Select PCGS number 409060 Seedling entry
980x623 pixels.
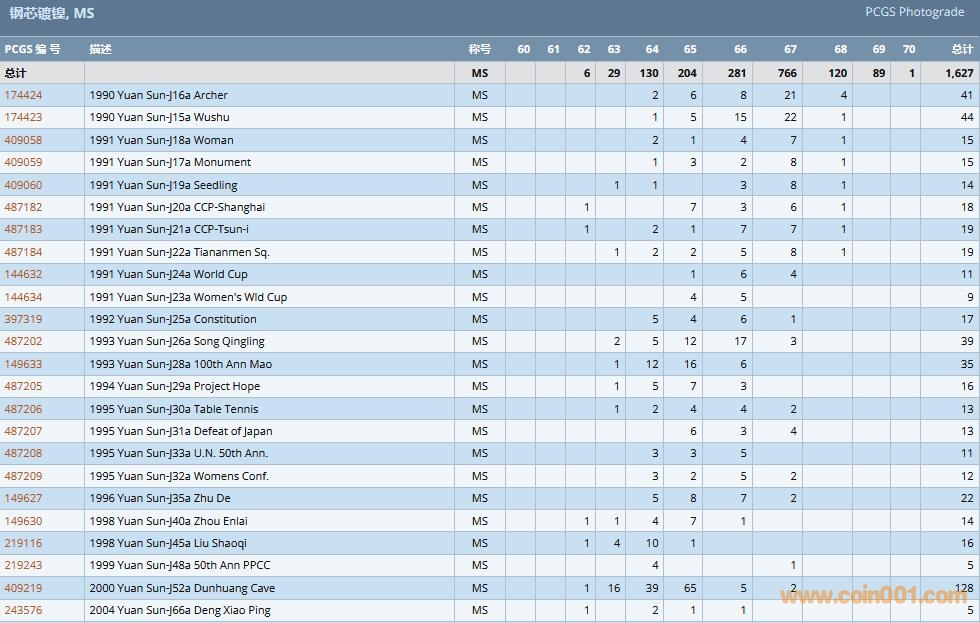point(23,185)
